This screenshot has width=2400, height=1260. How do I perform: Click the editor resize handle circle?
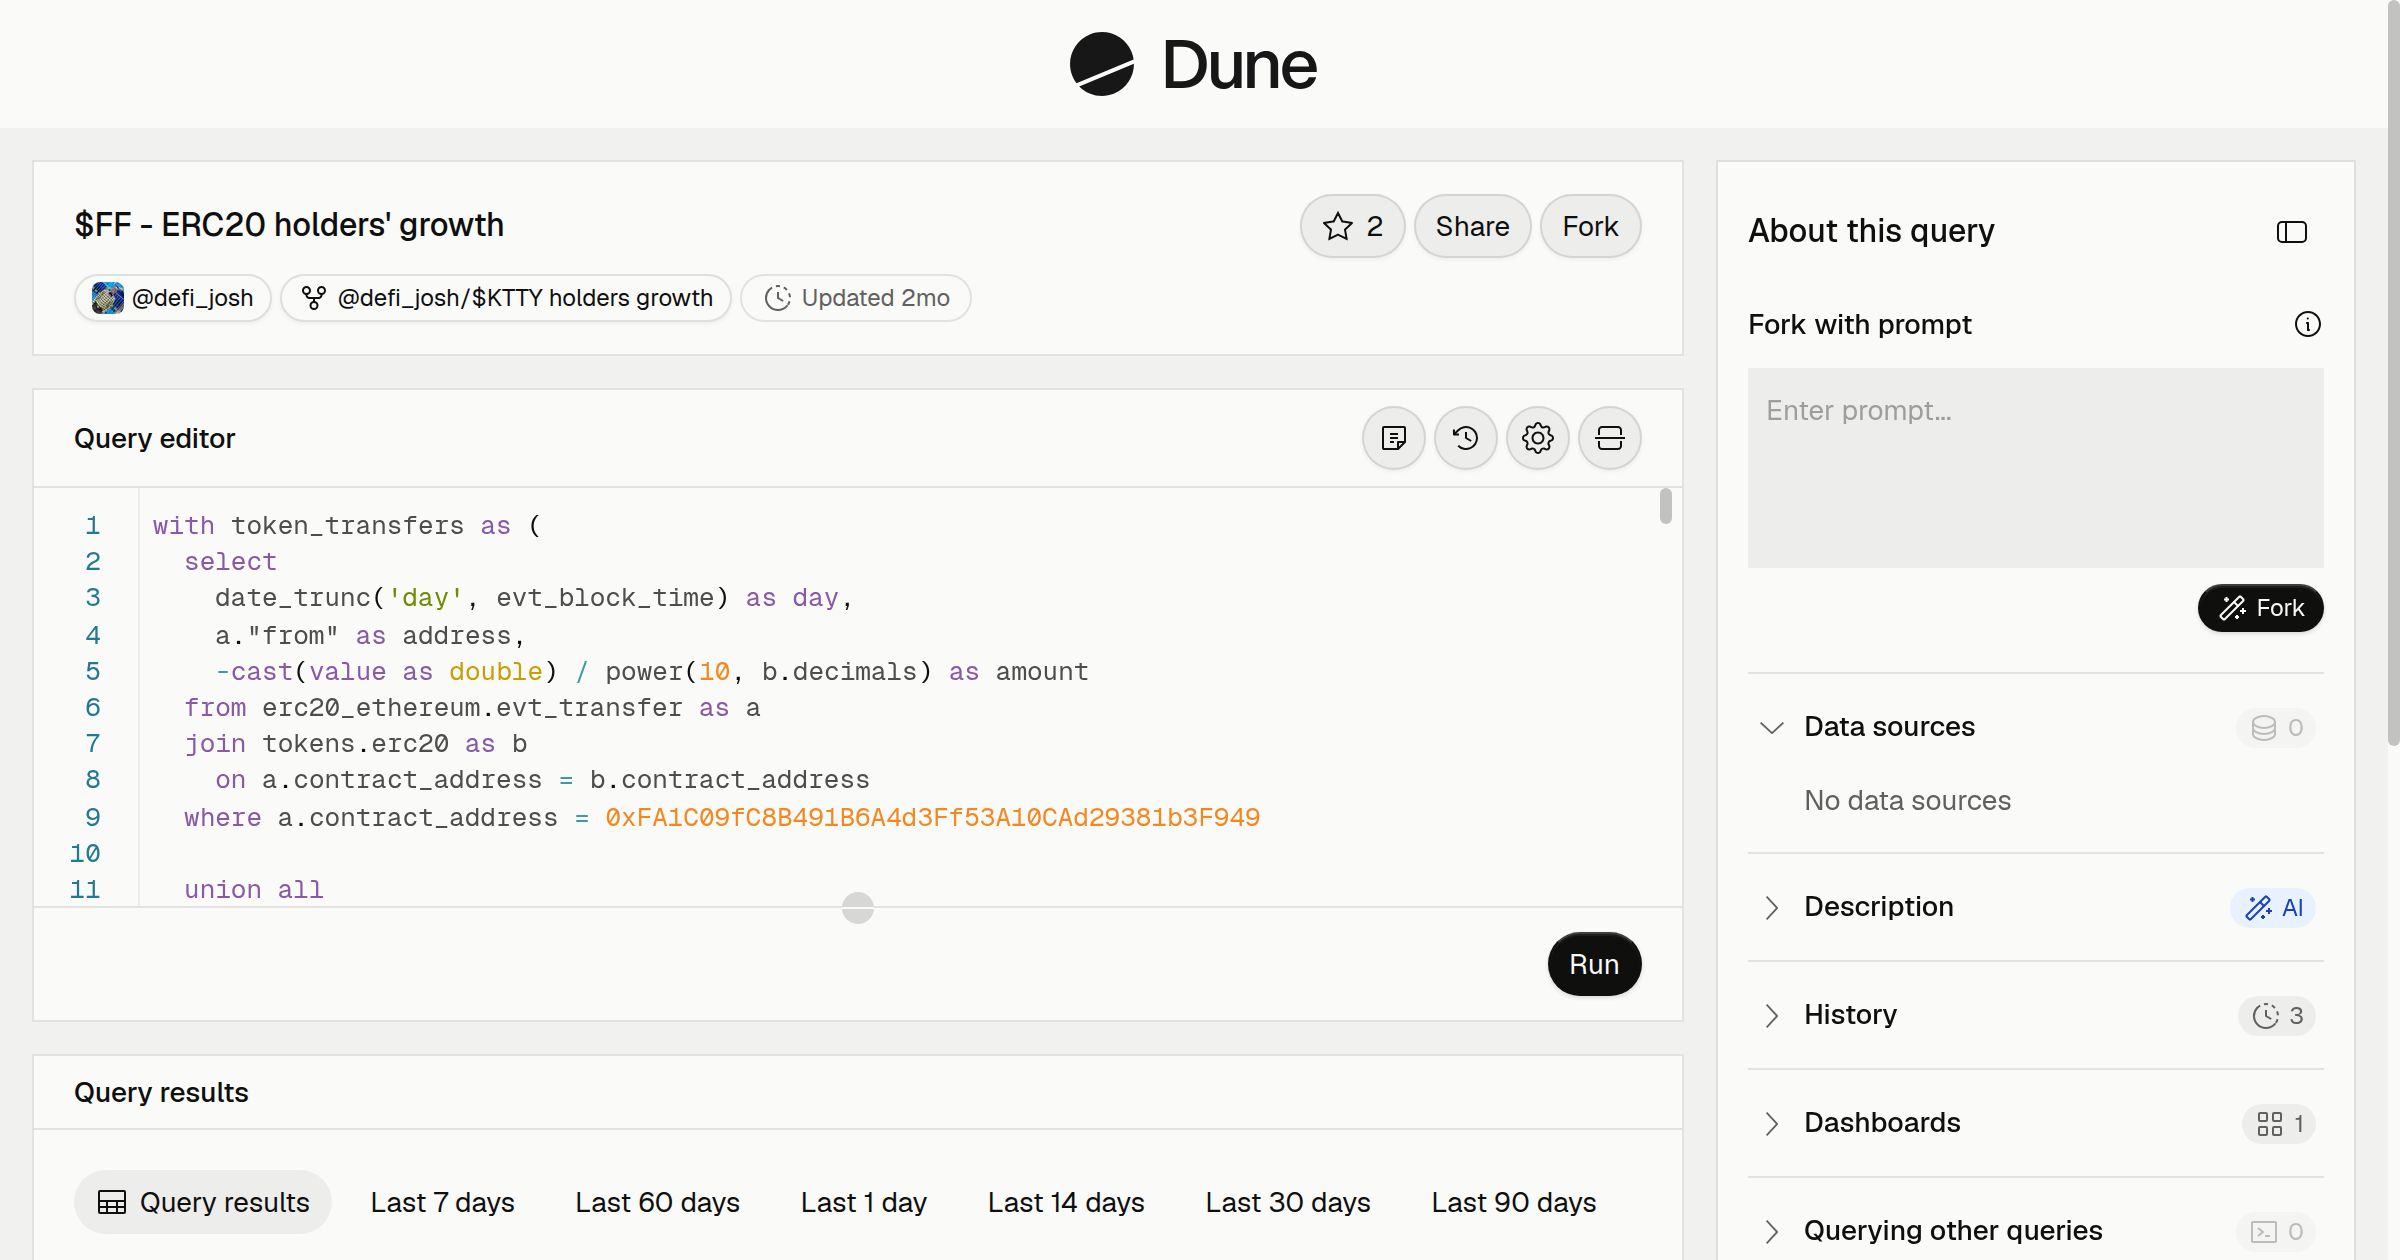857,908
